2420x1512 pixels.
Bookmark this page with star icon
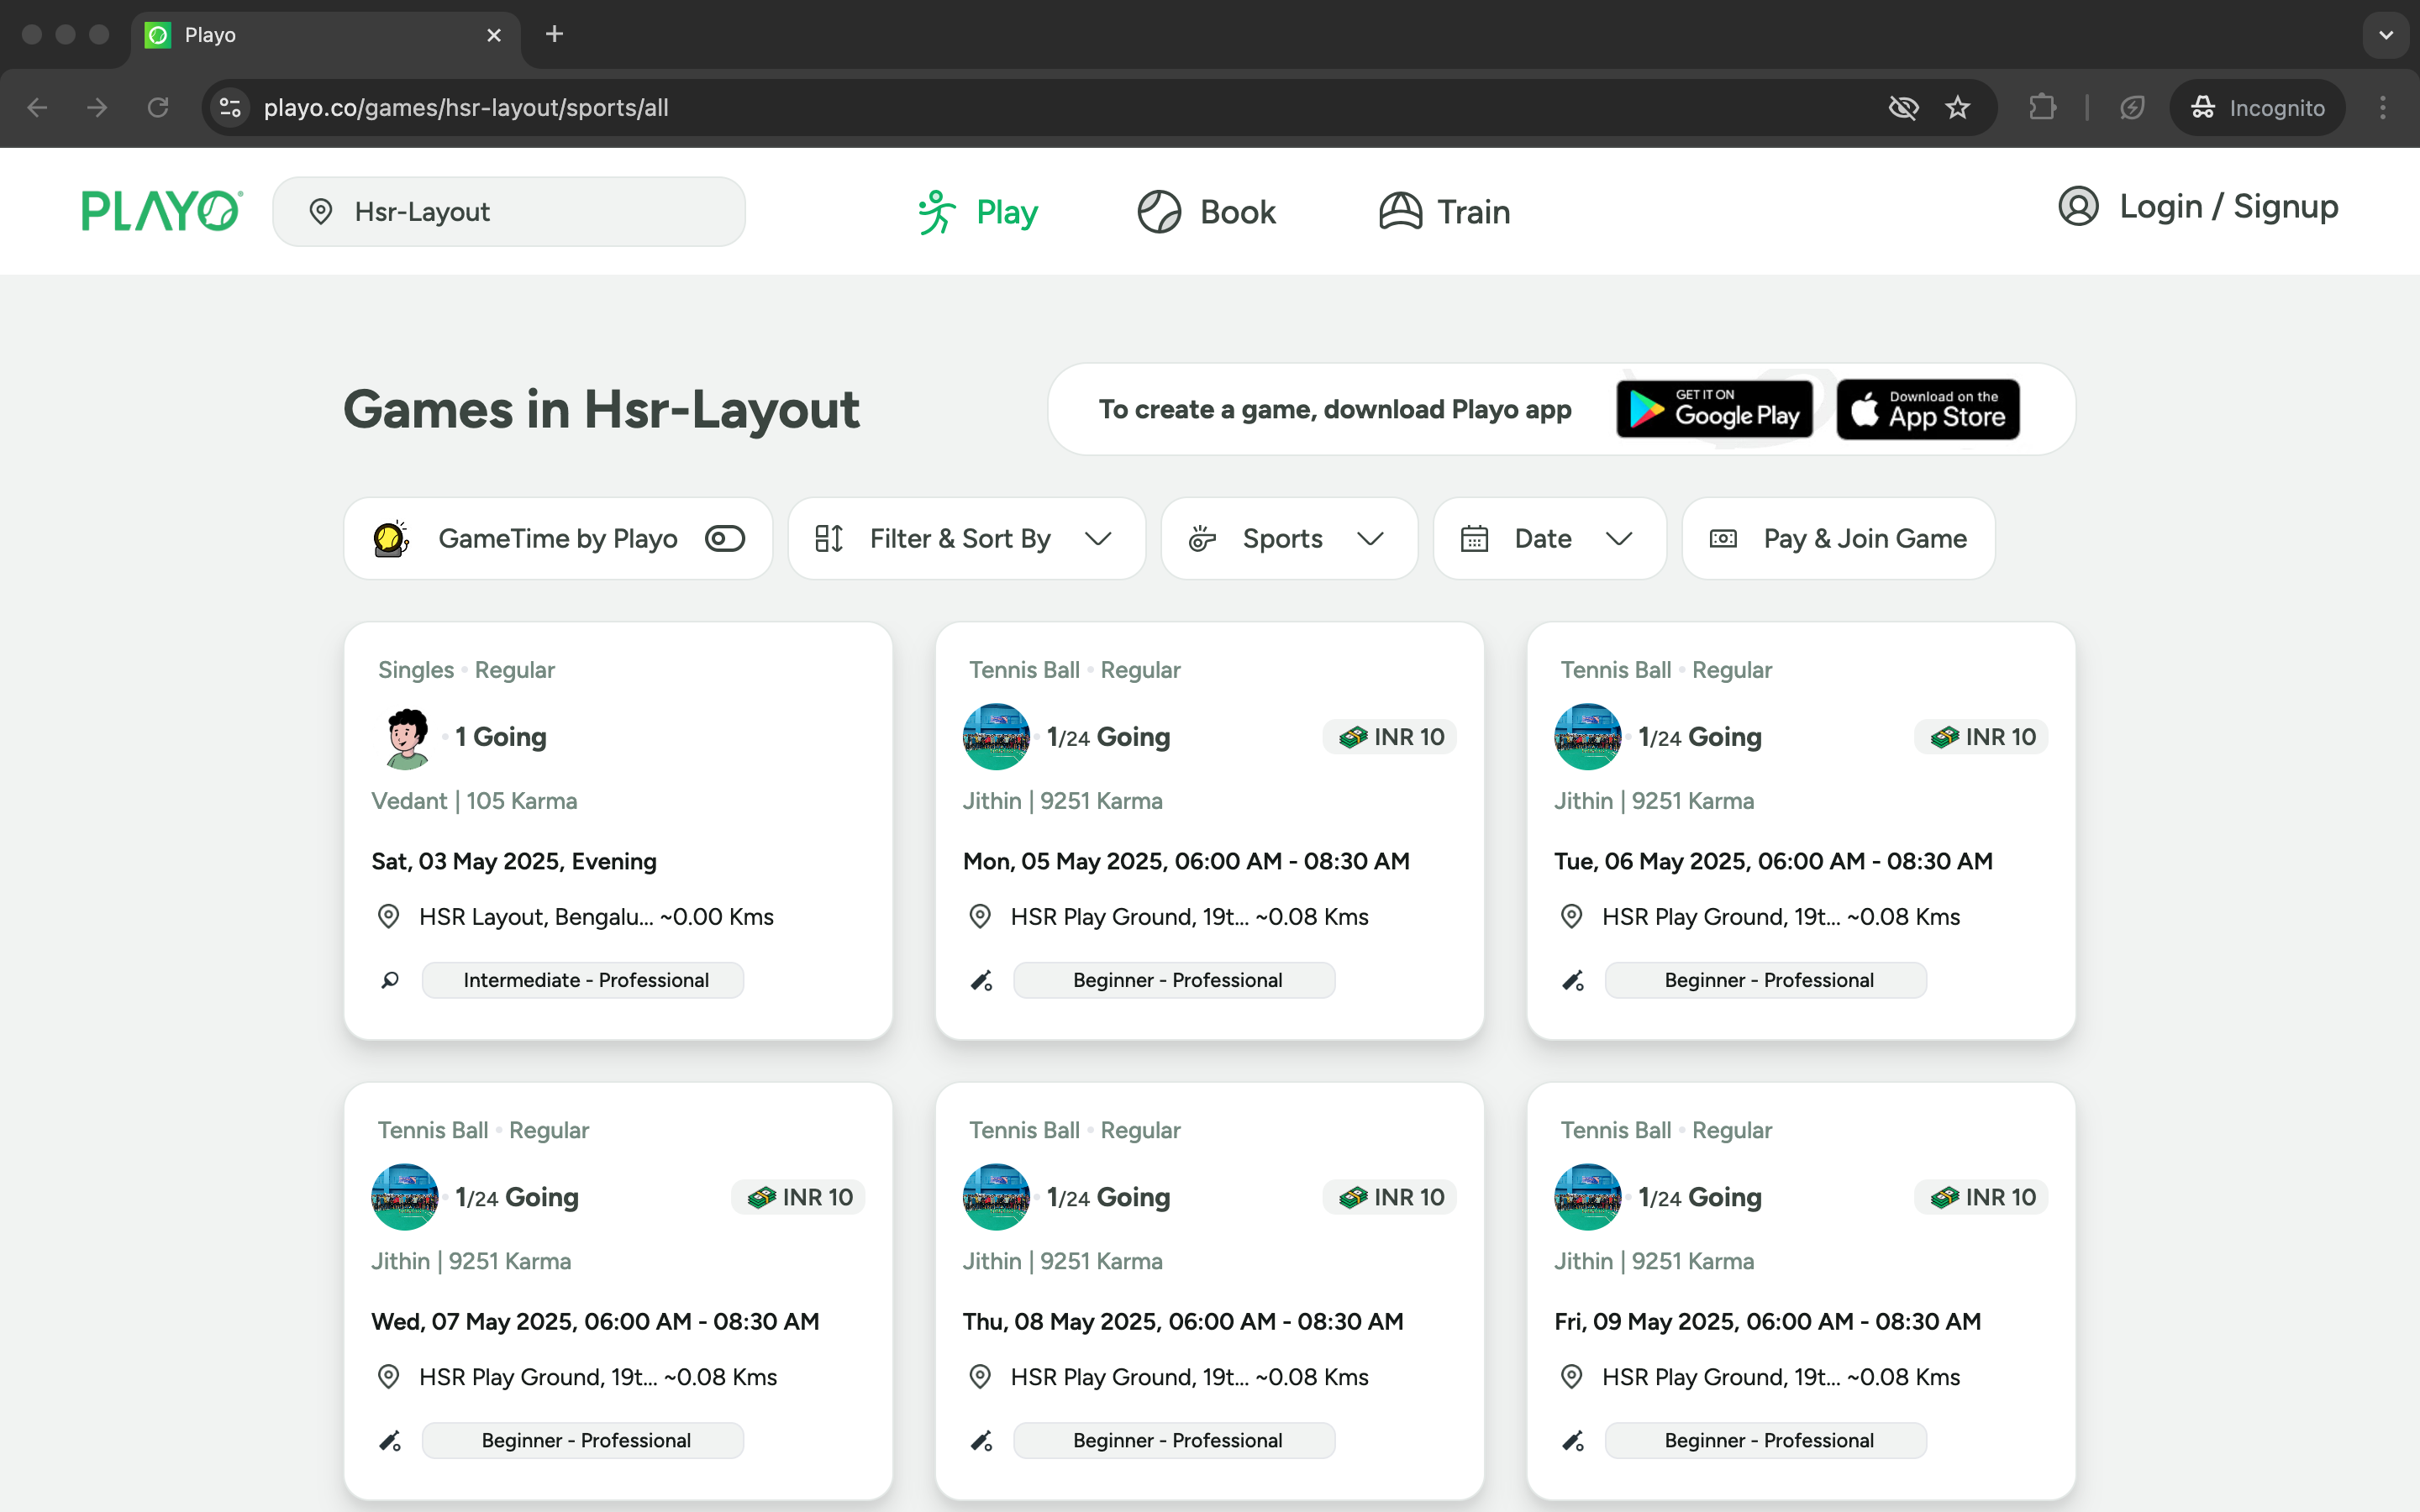point(1957,107)
